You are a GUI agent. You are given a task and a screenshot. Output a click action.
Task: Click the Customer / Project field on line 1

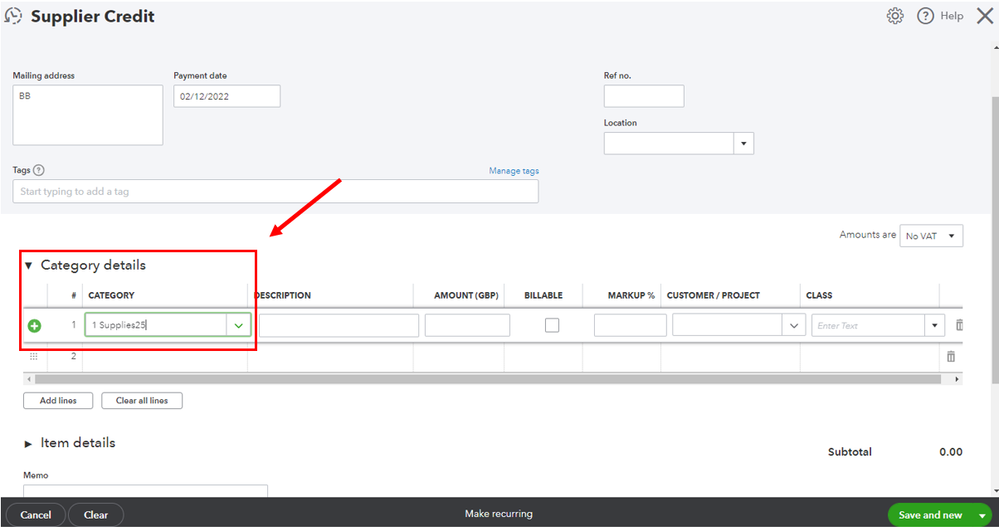[x=727, y=325]
